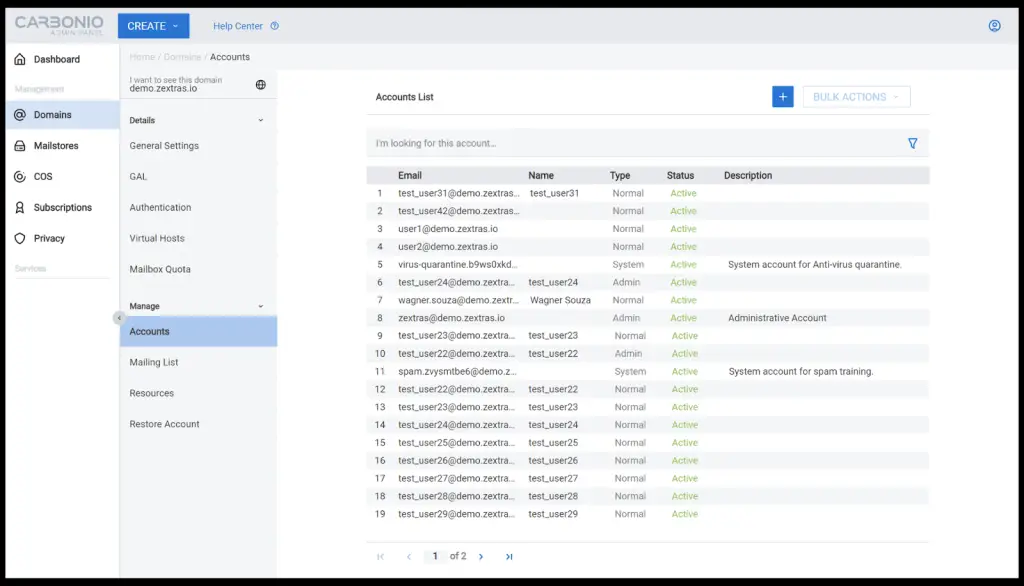Go to previous page of accounts

tap(409, 557)
